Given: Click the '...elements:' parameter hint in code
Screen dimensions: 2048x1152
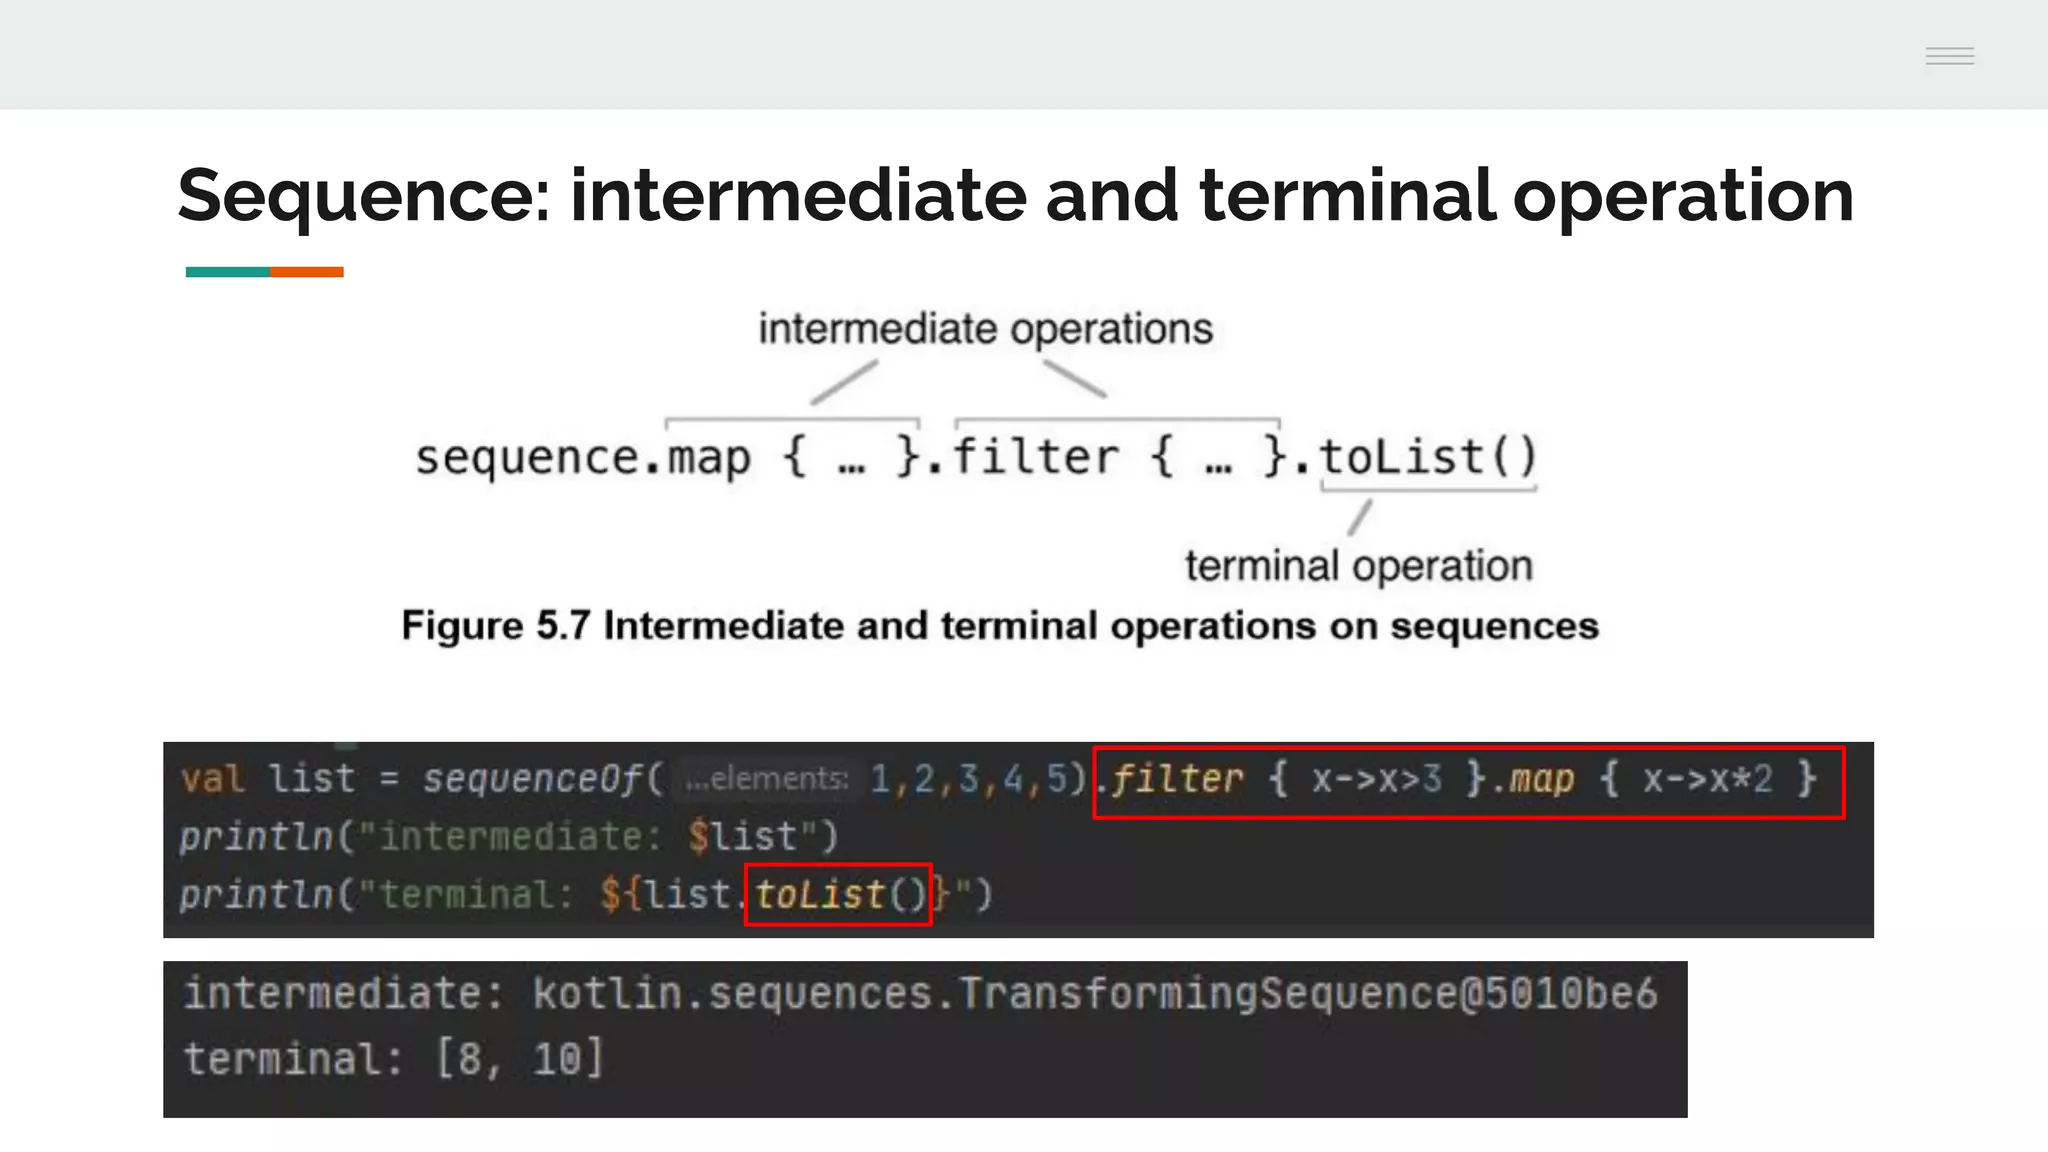Looking at the screenshot, I should click(766, 778).
